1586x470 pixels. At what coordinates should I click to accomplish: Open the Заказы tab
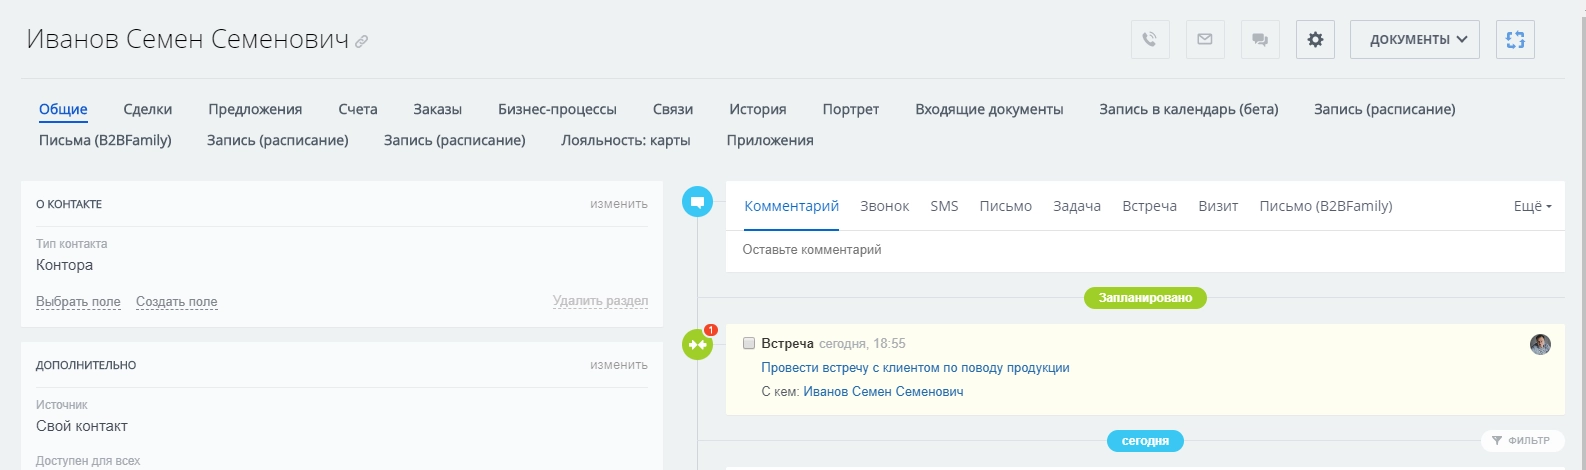pyautogui.click(x=438, y=109)
